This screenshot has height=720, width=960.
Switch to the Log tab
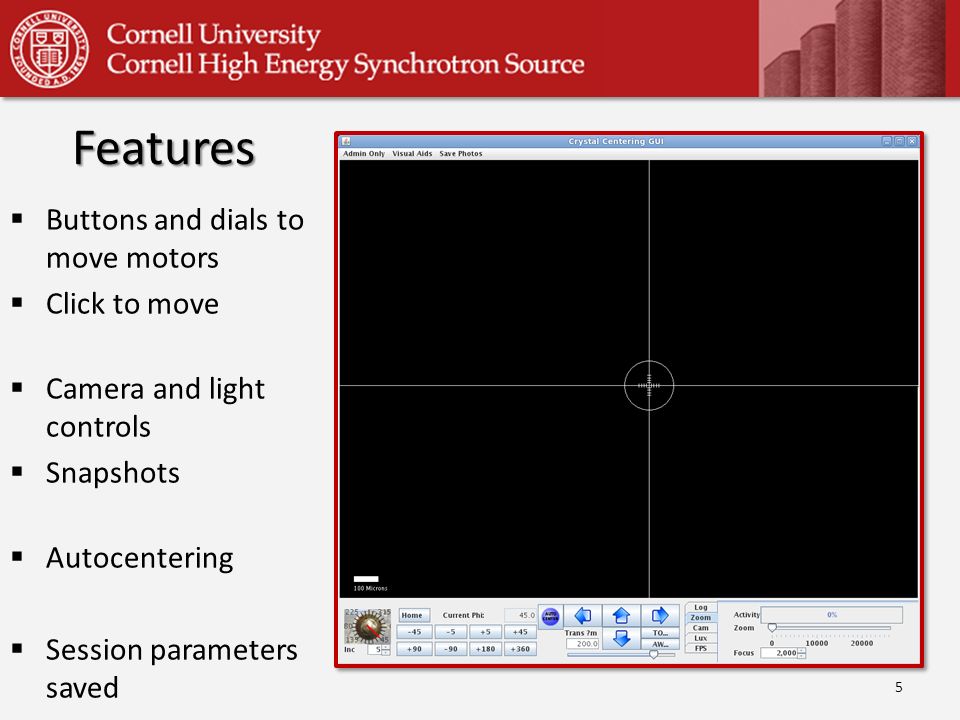(700, 607)
